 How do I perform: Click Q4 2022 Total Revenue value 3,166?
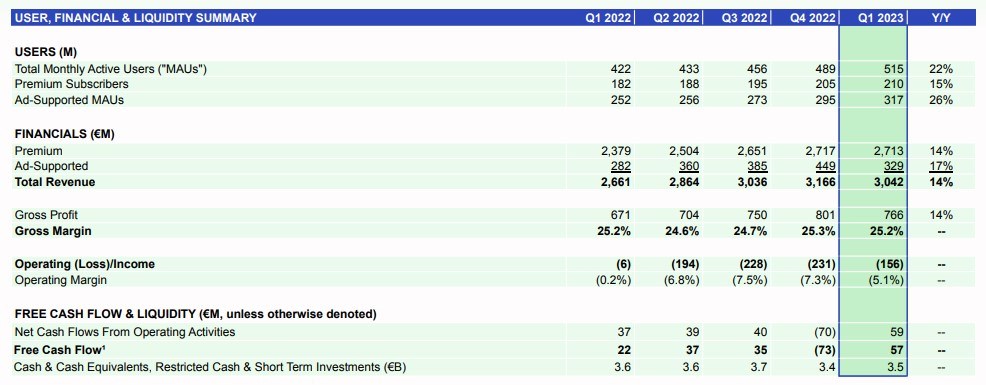pos(817,182)
